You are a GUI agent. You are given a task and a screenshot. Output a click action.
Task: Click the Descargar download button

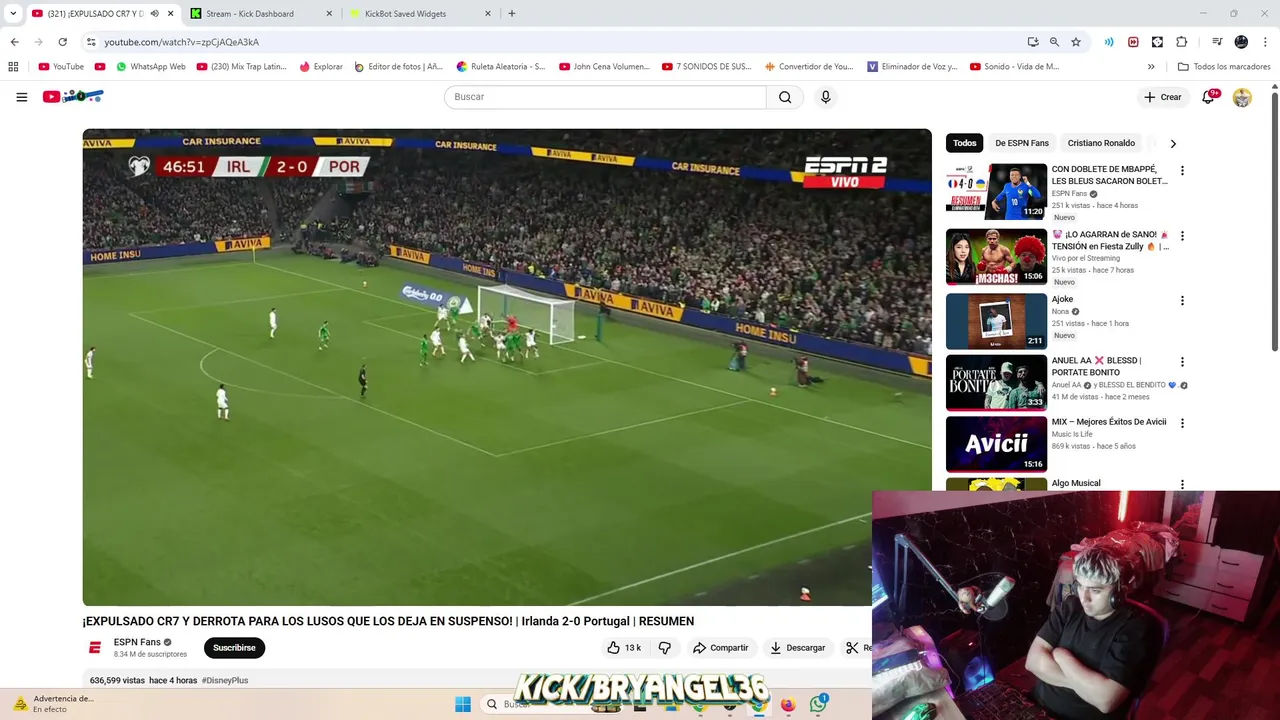797,648
